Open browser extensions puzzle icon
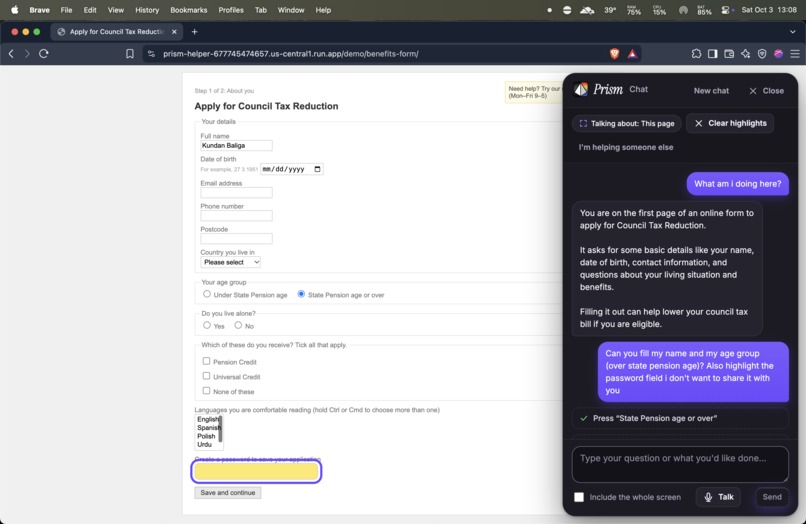Screen dimensions: 806x524 (x=696, y=53)
